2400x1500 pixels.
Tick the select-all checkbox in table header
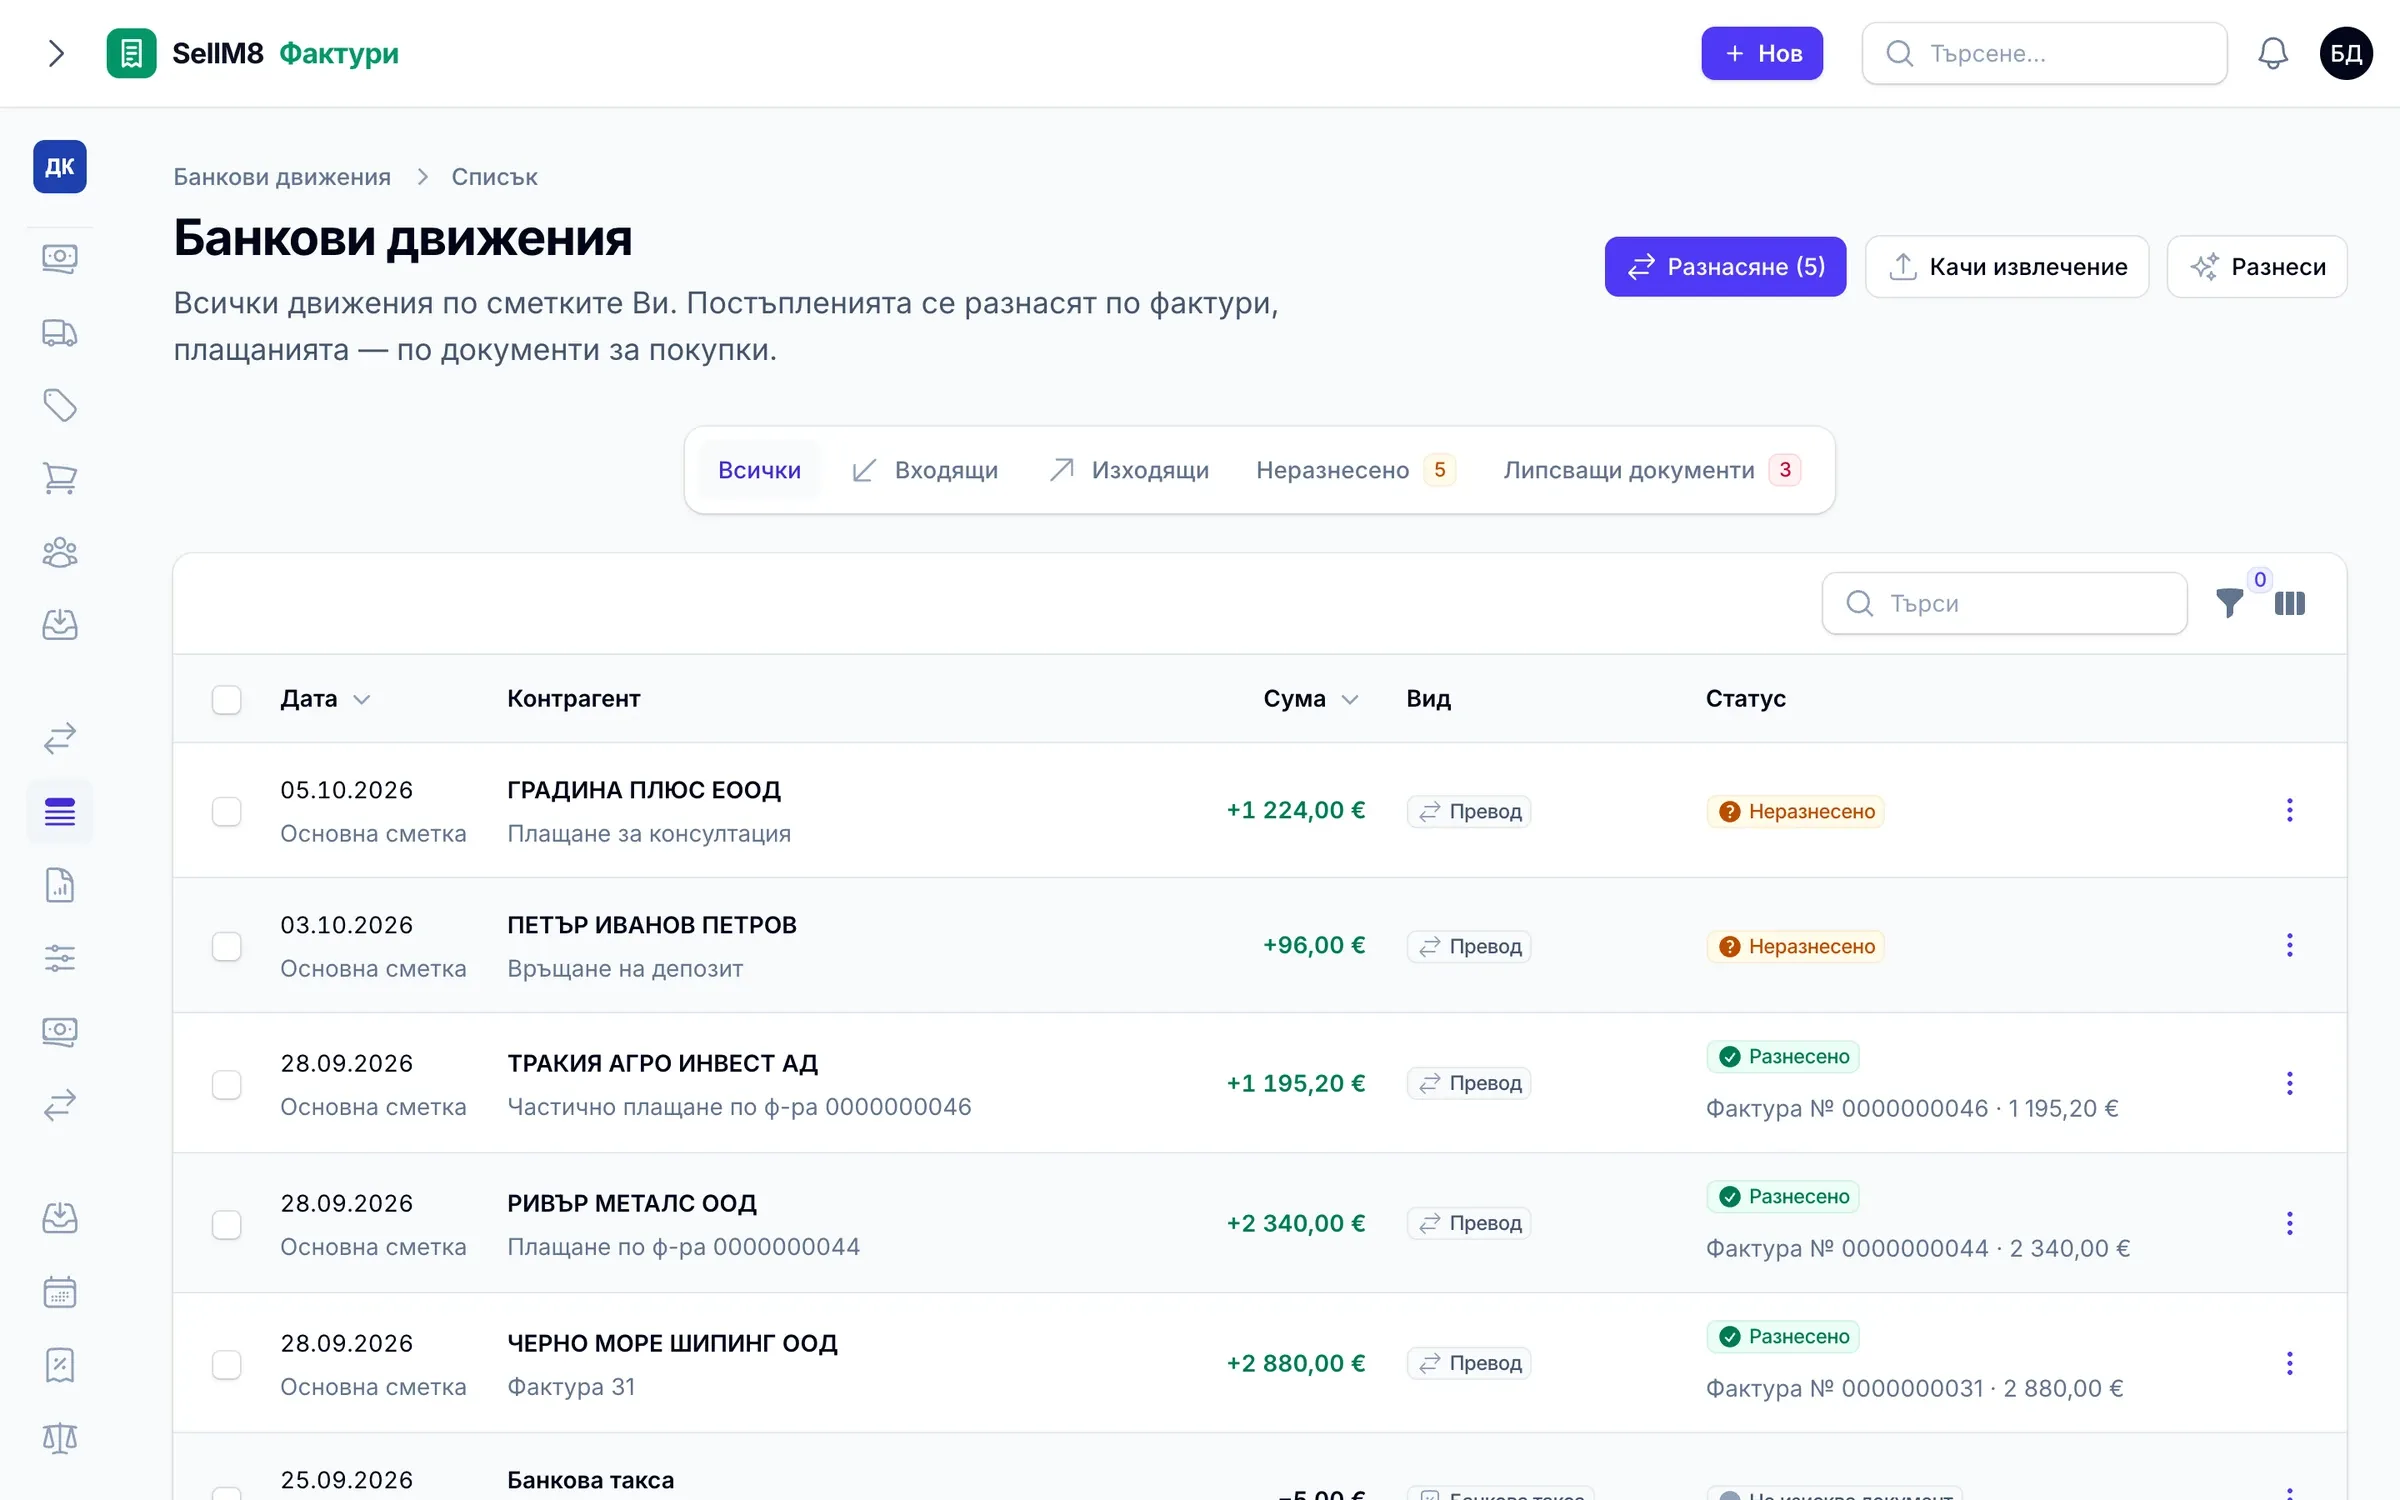[227, 699]
